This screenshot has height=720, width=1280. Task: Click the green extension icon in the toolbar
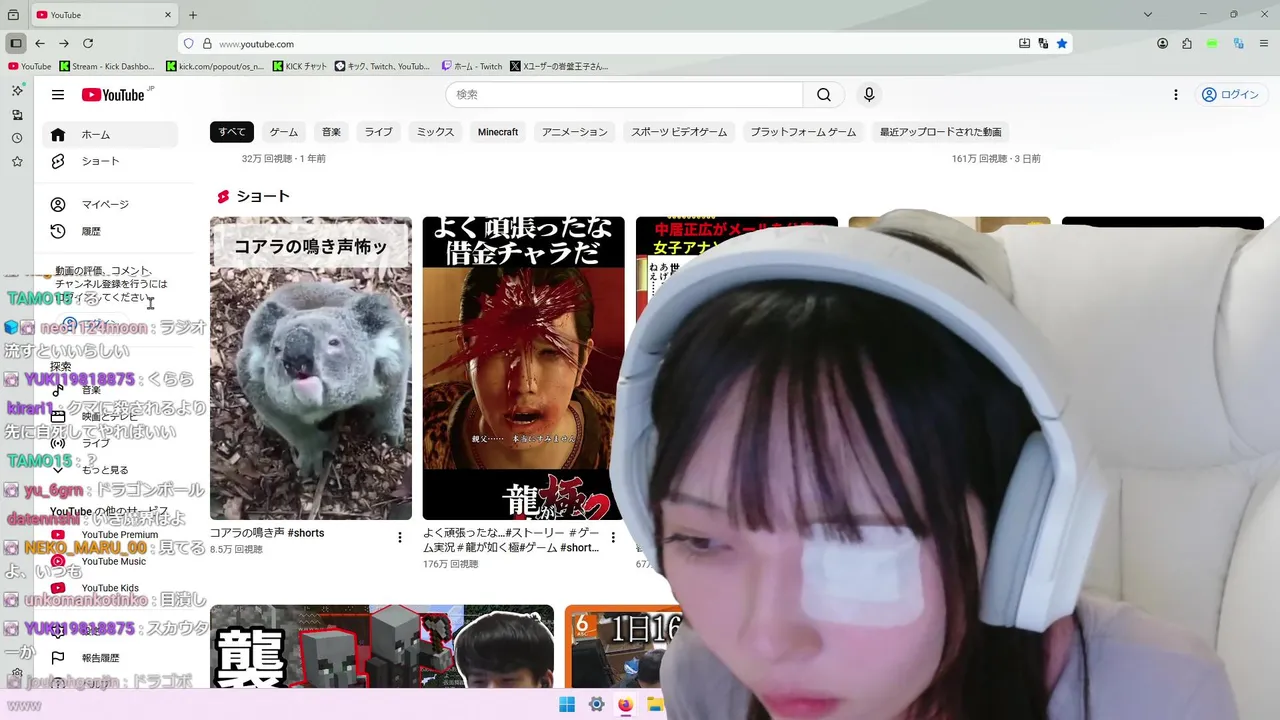click(1212, 43)
